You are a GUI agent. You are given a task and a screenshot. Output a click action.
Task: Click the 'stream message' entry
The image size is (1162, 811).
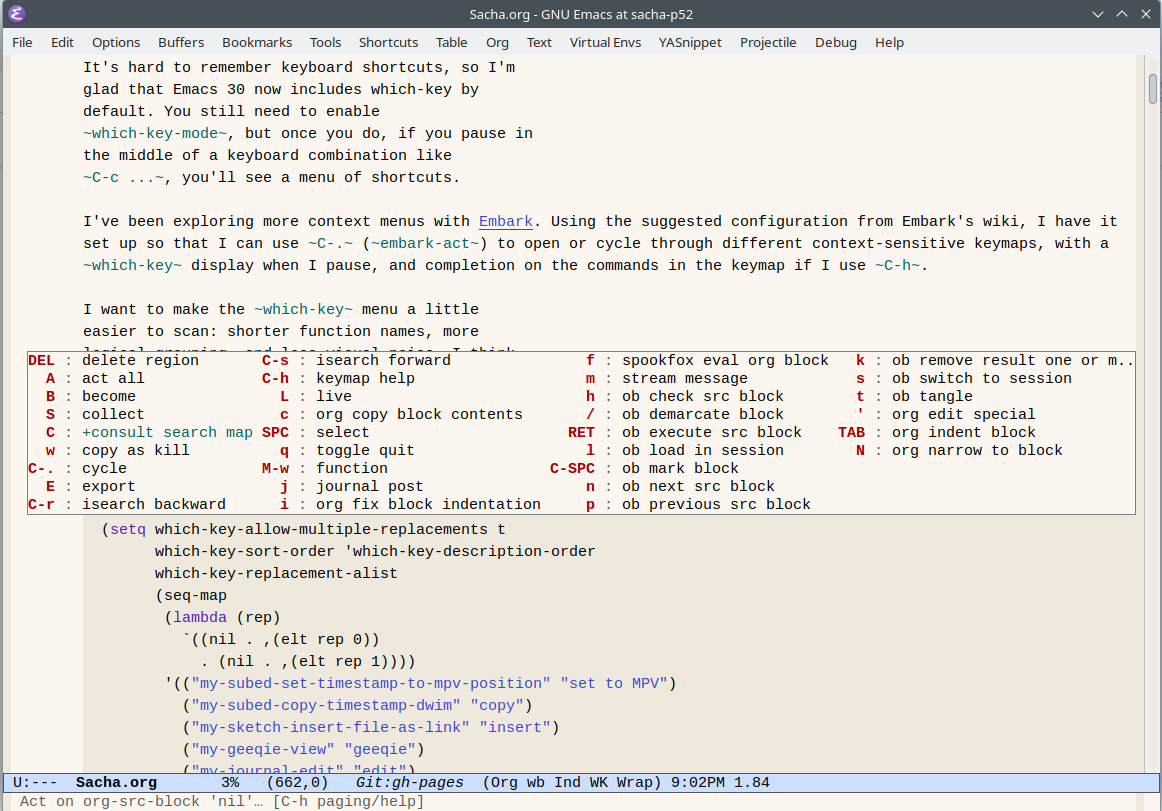[x=685, y=378]
